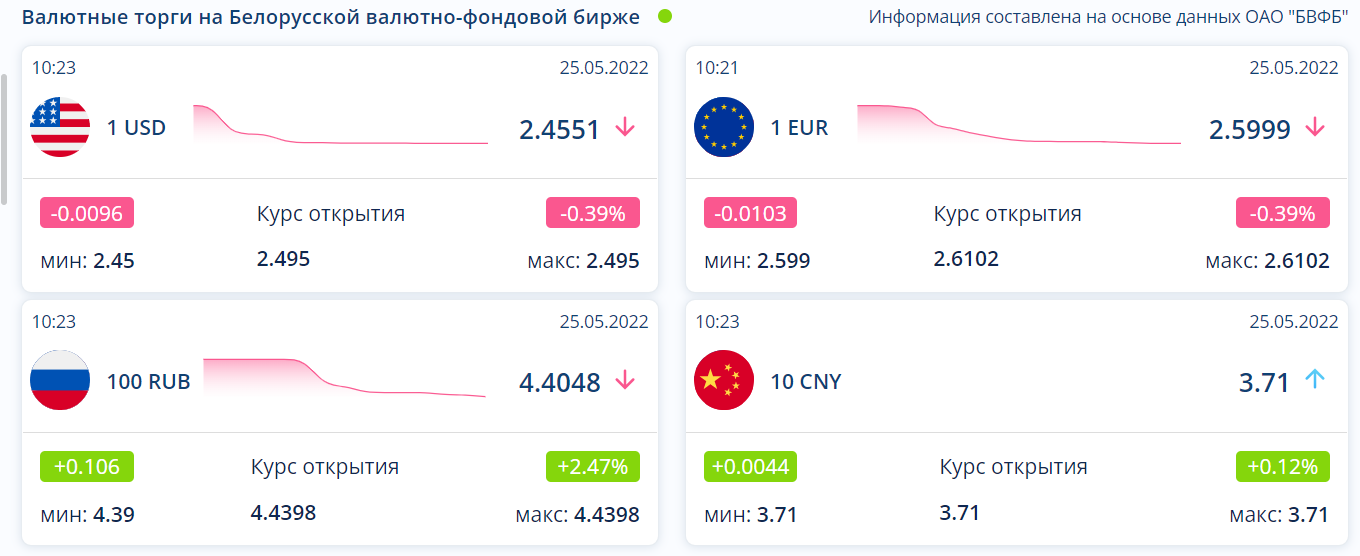Image resolution: width=1360 pixels, height=556 pixels.
Task: Click the European Union flag icon
Action: click(x=723, y=127)
